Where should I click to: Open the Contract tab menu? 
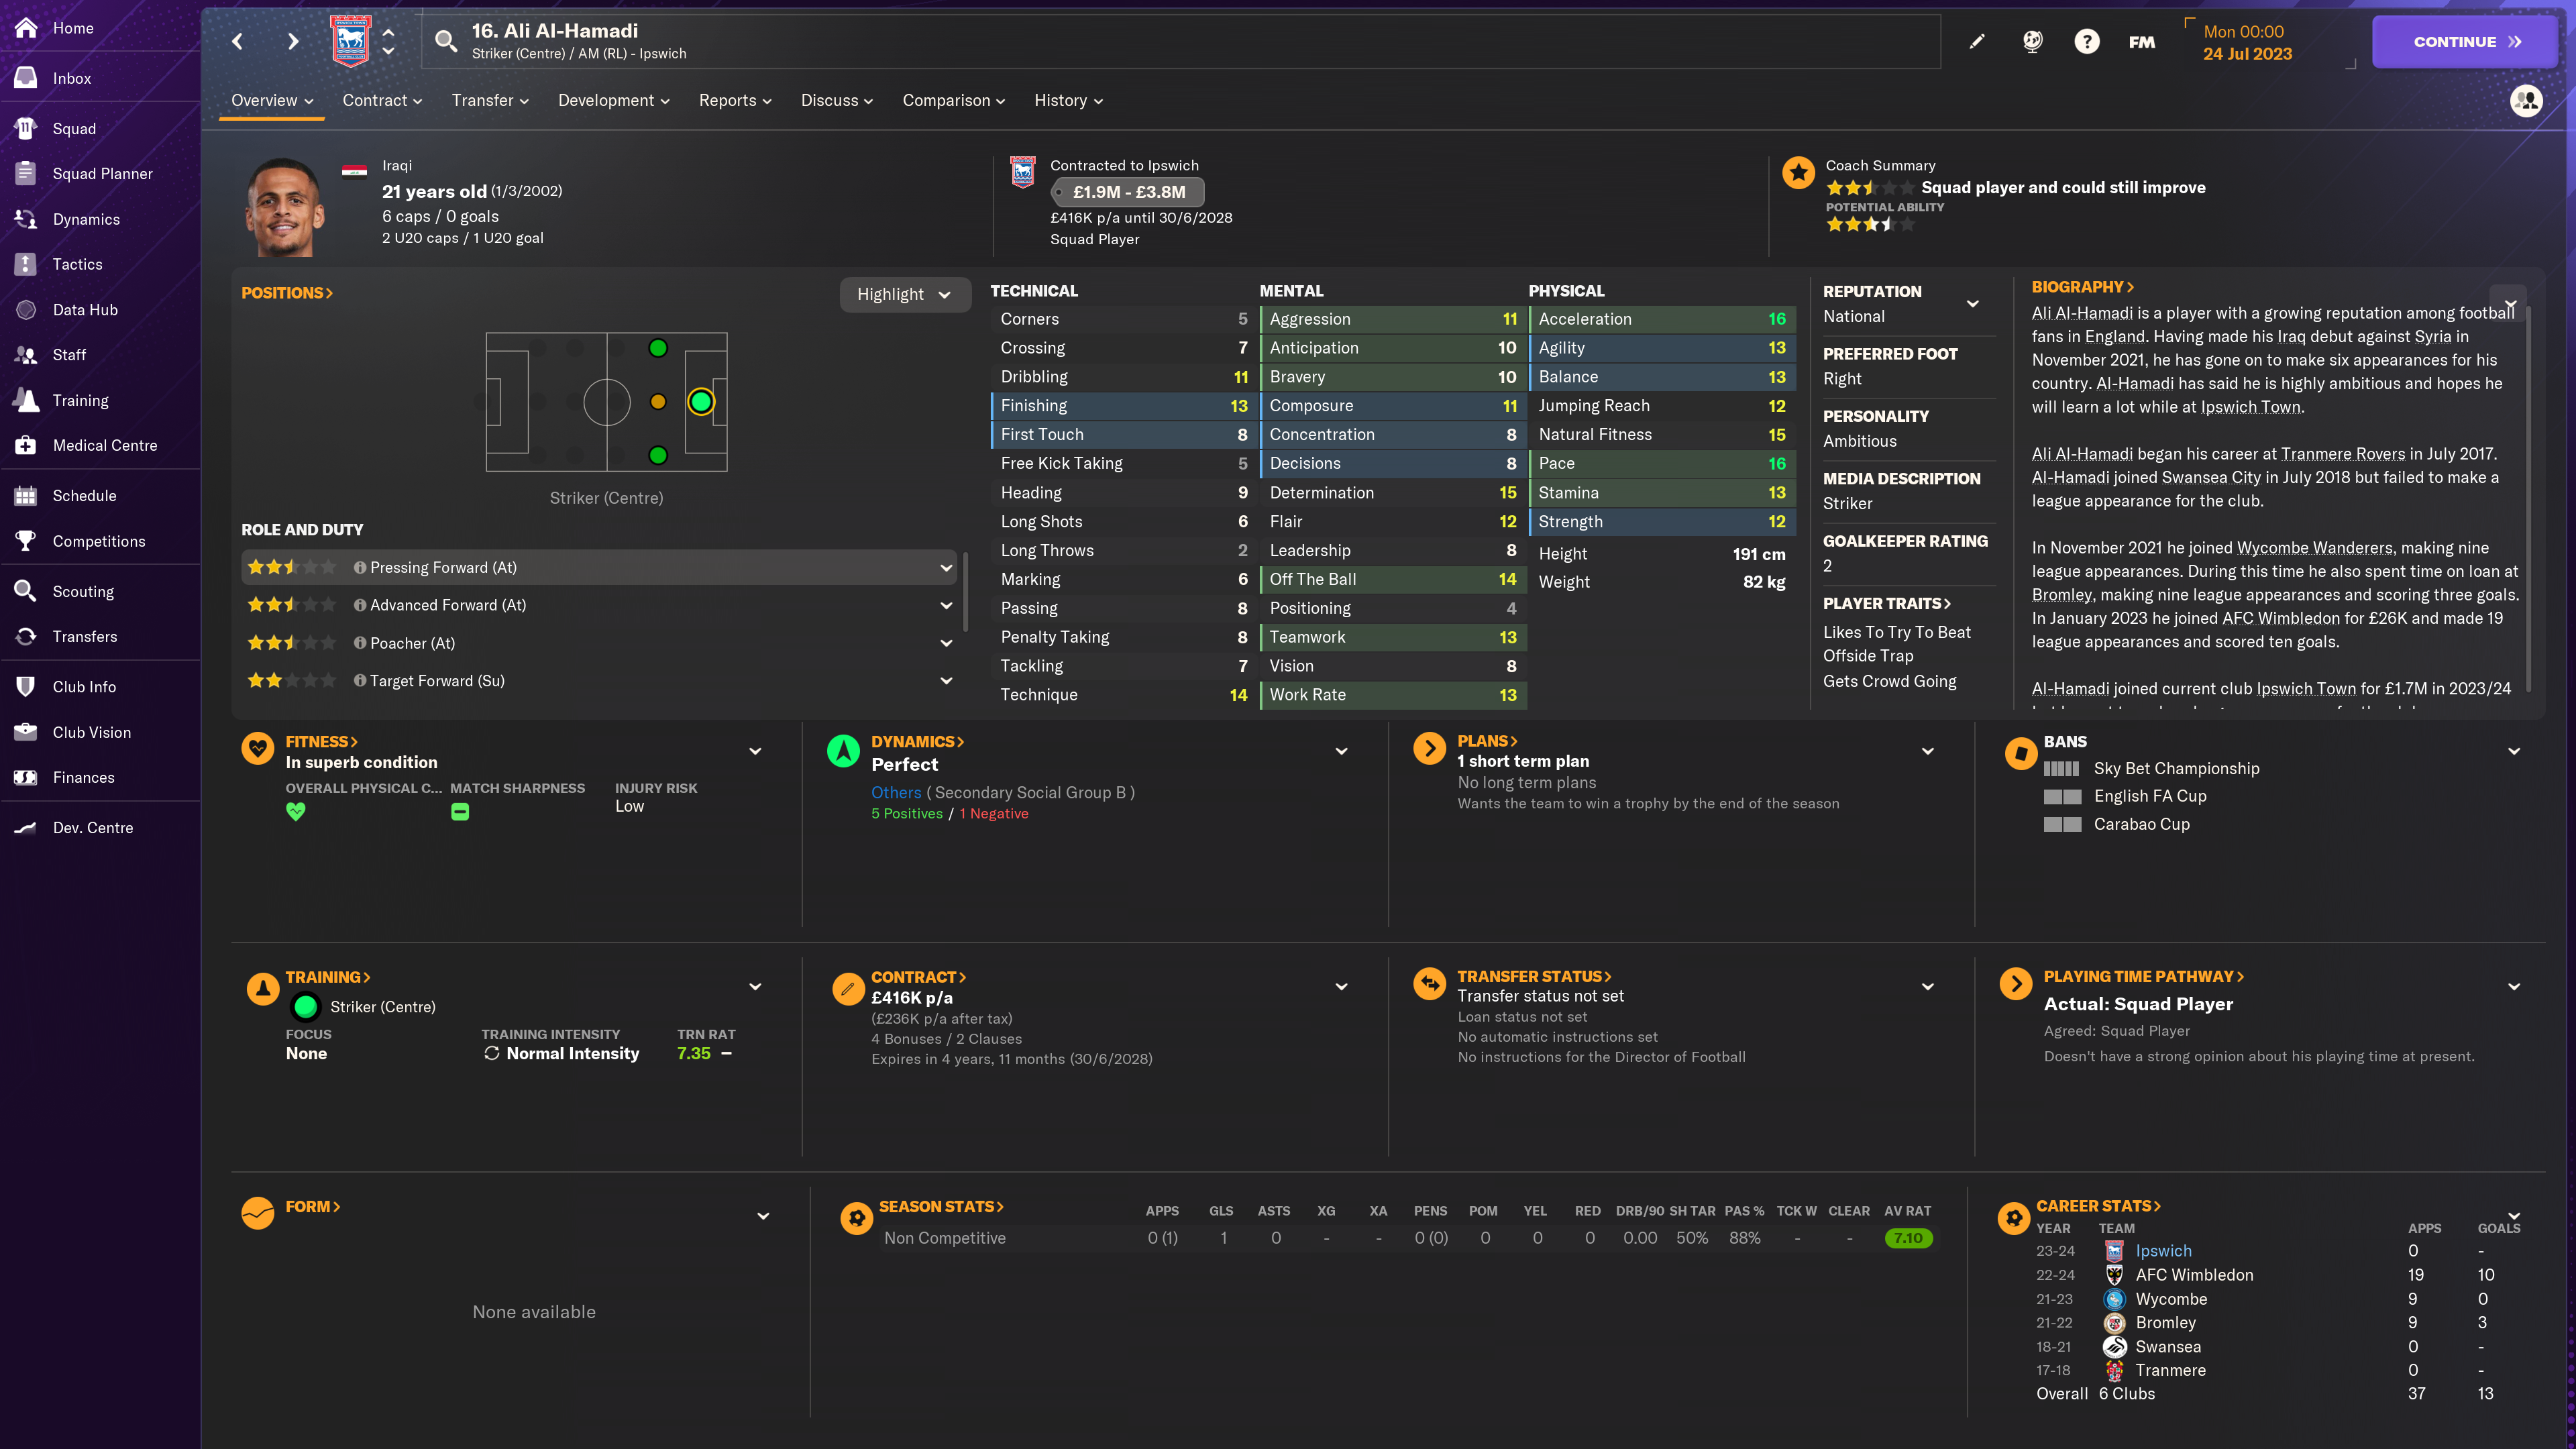tap(382, 100)
